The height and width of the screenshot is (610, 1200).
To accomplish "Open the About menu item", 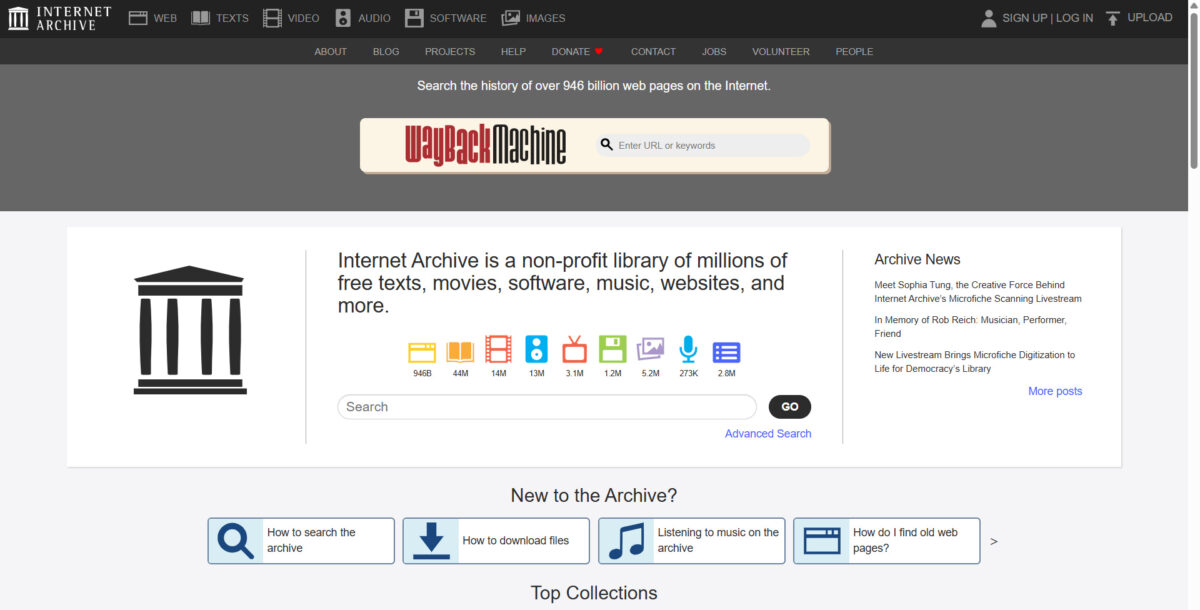I will click(x=330, y=51).
